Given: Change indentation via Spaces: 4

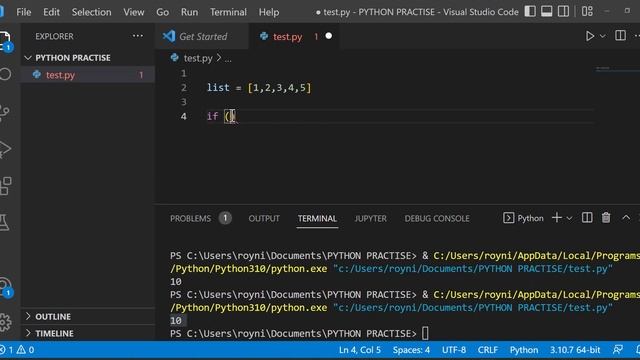Looking at the screenshot, I should [x=411, y=350].
